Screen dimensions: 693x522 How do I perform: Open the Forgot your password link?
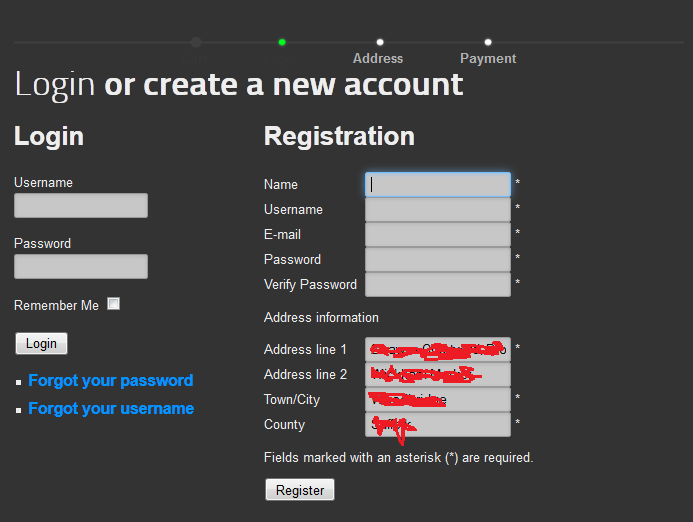(x=110, y=380)
